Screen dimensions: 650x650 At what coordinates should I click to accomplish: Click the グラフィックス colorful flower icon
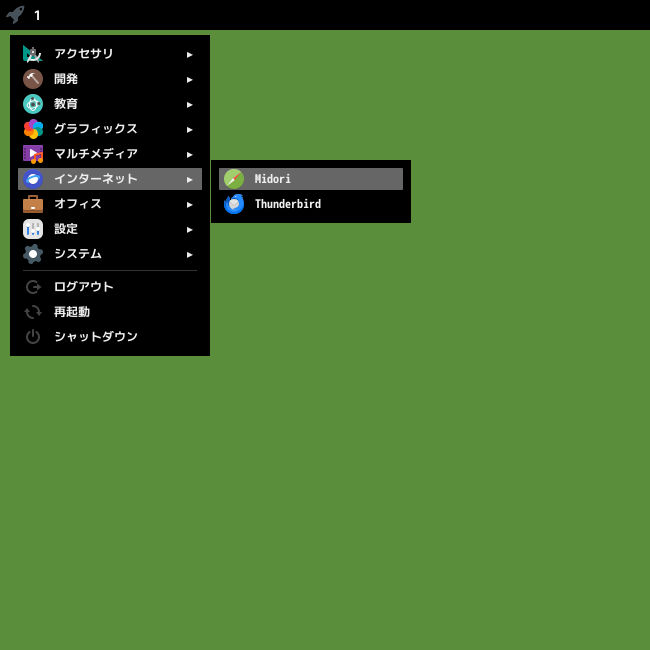[x=33, y=129]
